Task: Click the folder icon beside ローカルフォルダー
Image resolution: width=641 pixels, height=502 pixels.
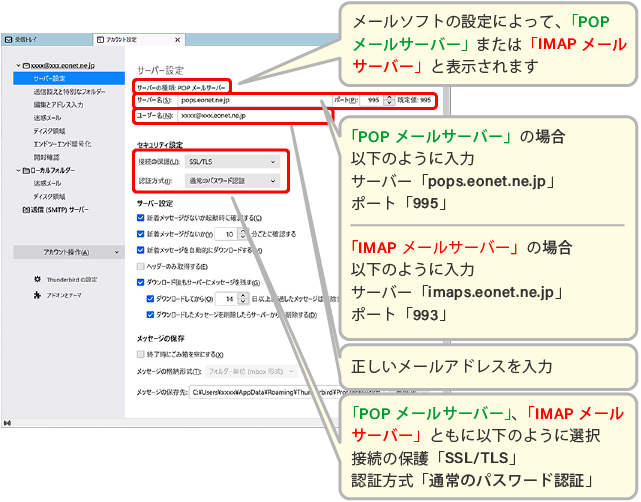Action: click(26, 170)
